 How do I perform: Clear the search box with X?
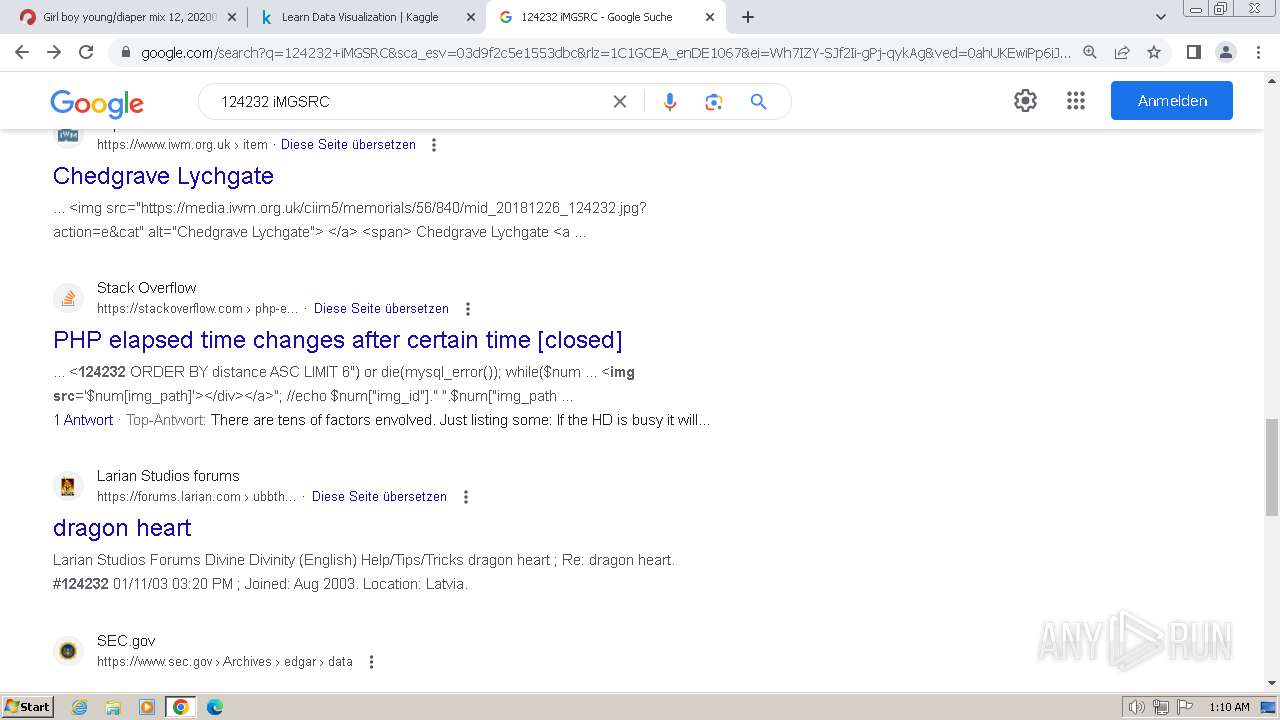click(620, 101)
